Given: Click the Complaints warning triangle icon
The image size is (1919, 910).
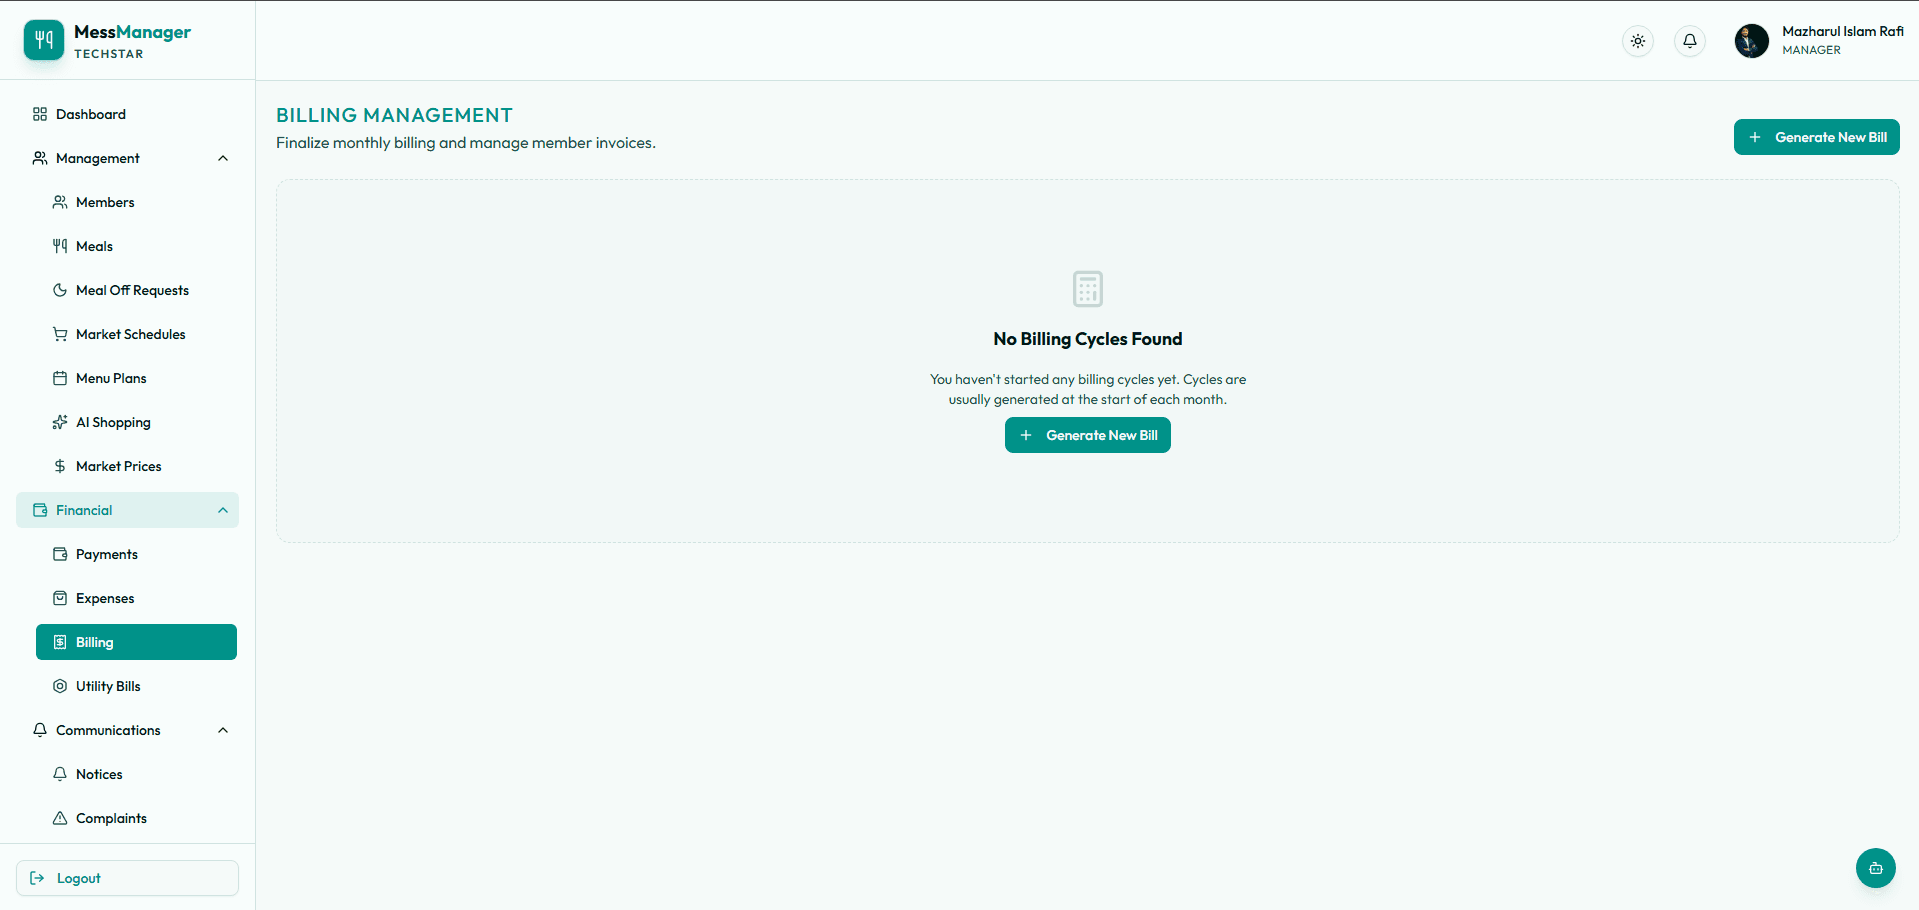Looking at the screenshot, I should [60, 818].
